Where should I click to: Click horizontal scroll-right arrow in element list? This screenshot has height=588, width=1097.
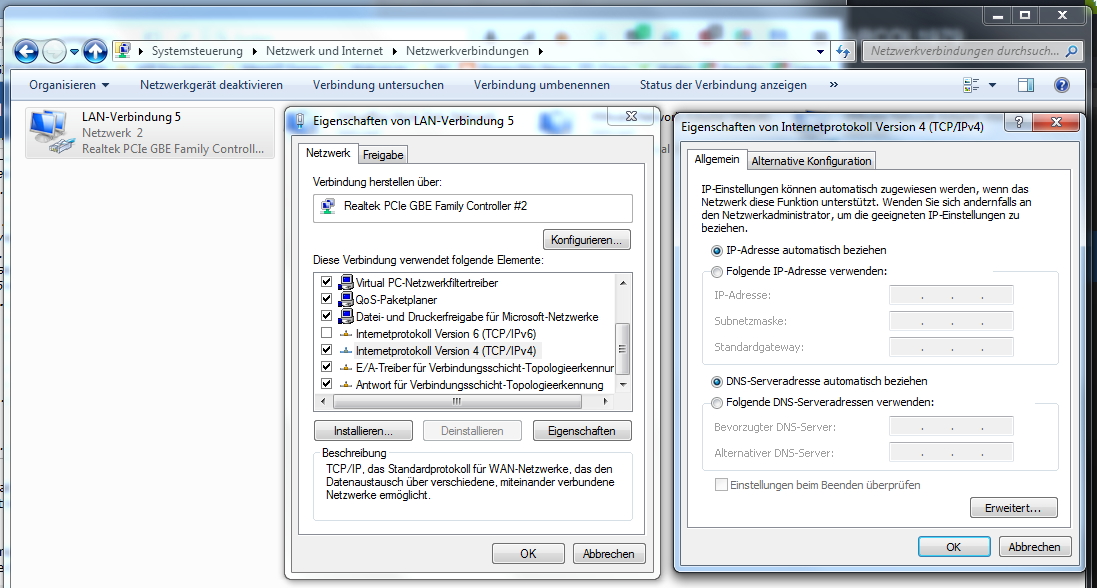[x=606, y=402]
